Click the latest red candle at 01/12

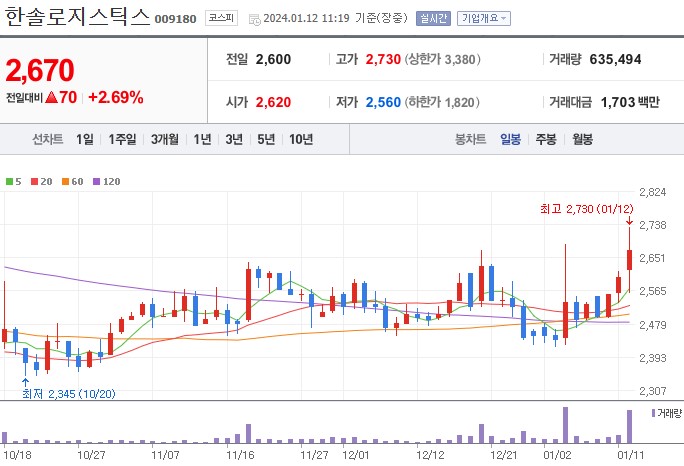(629, 260)
